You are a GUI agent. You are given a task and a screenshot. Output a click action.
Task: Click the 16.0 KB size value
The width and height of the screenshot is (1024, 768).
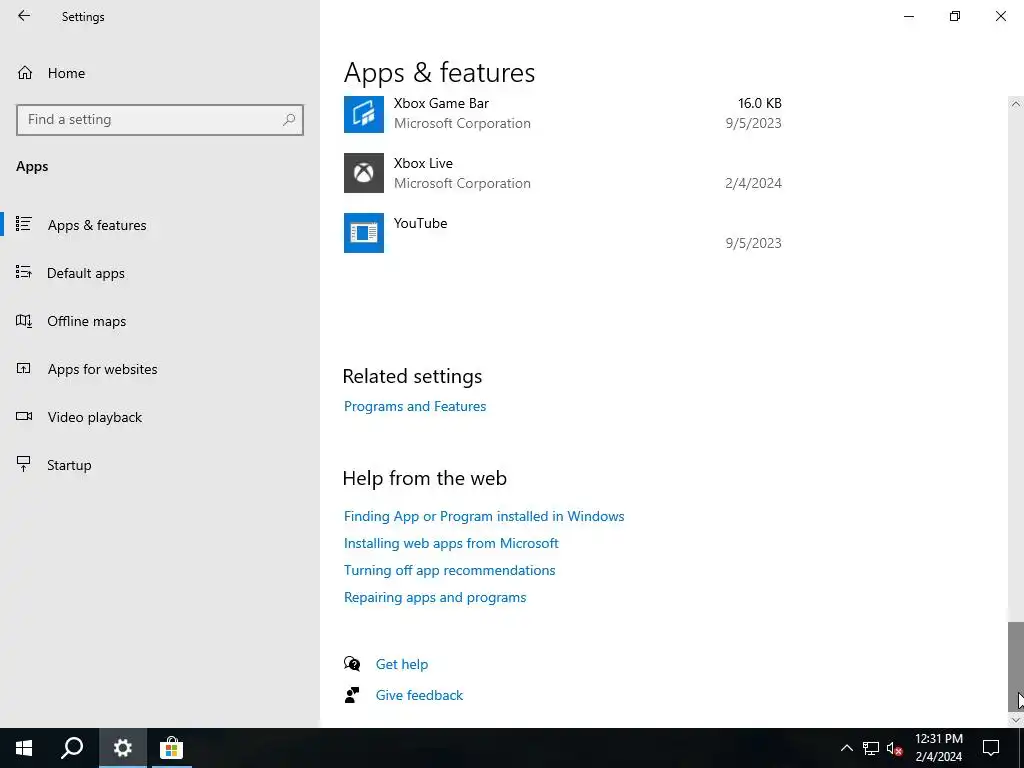click(760, 103)
